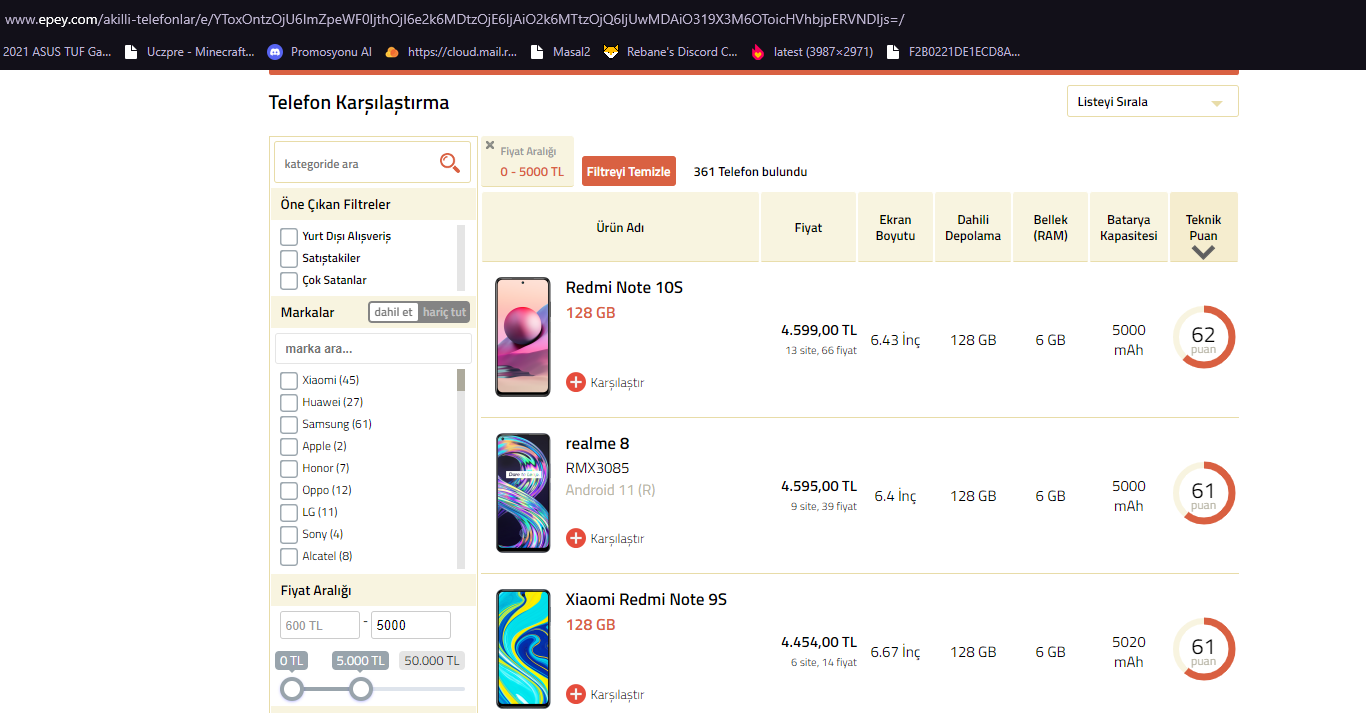Click plus icon to compare realme 8
1366x713 pixels.
tap(576, 538)
